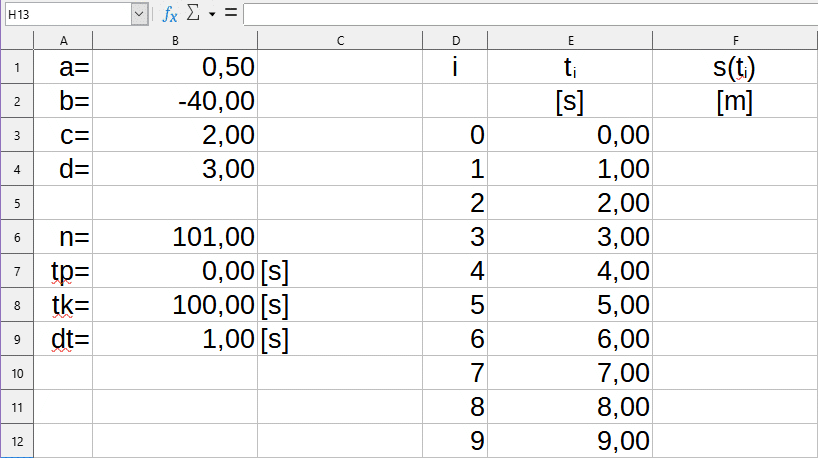Image resolution: width=818 pixels, height=458 pixels.
Task: Click column F header
Action: 735,40
